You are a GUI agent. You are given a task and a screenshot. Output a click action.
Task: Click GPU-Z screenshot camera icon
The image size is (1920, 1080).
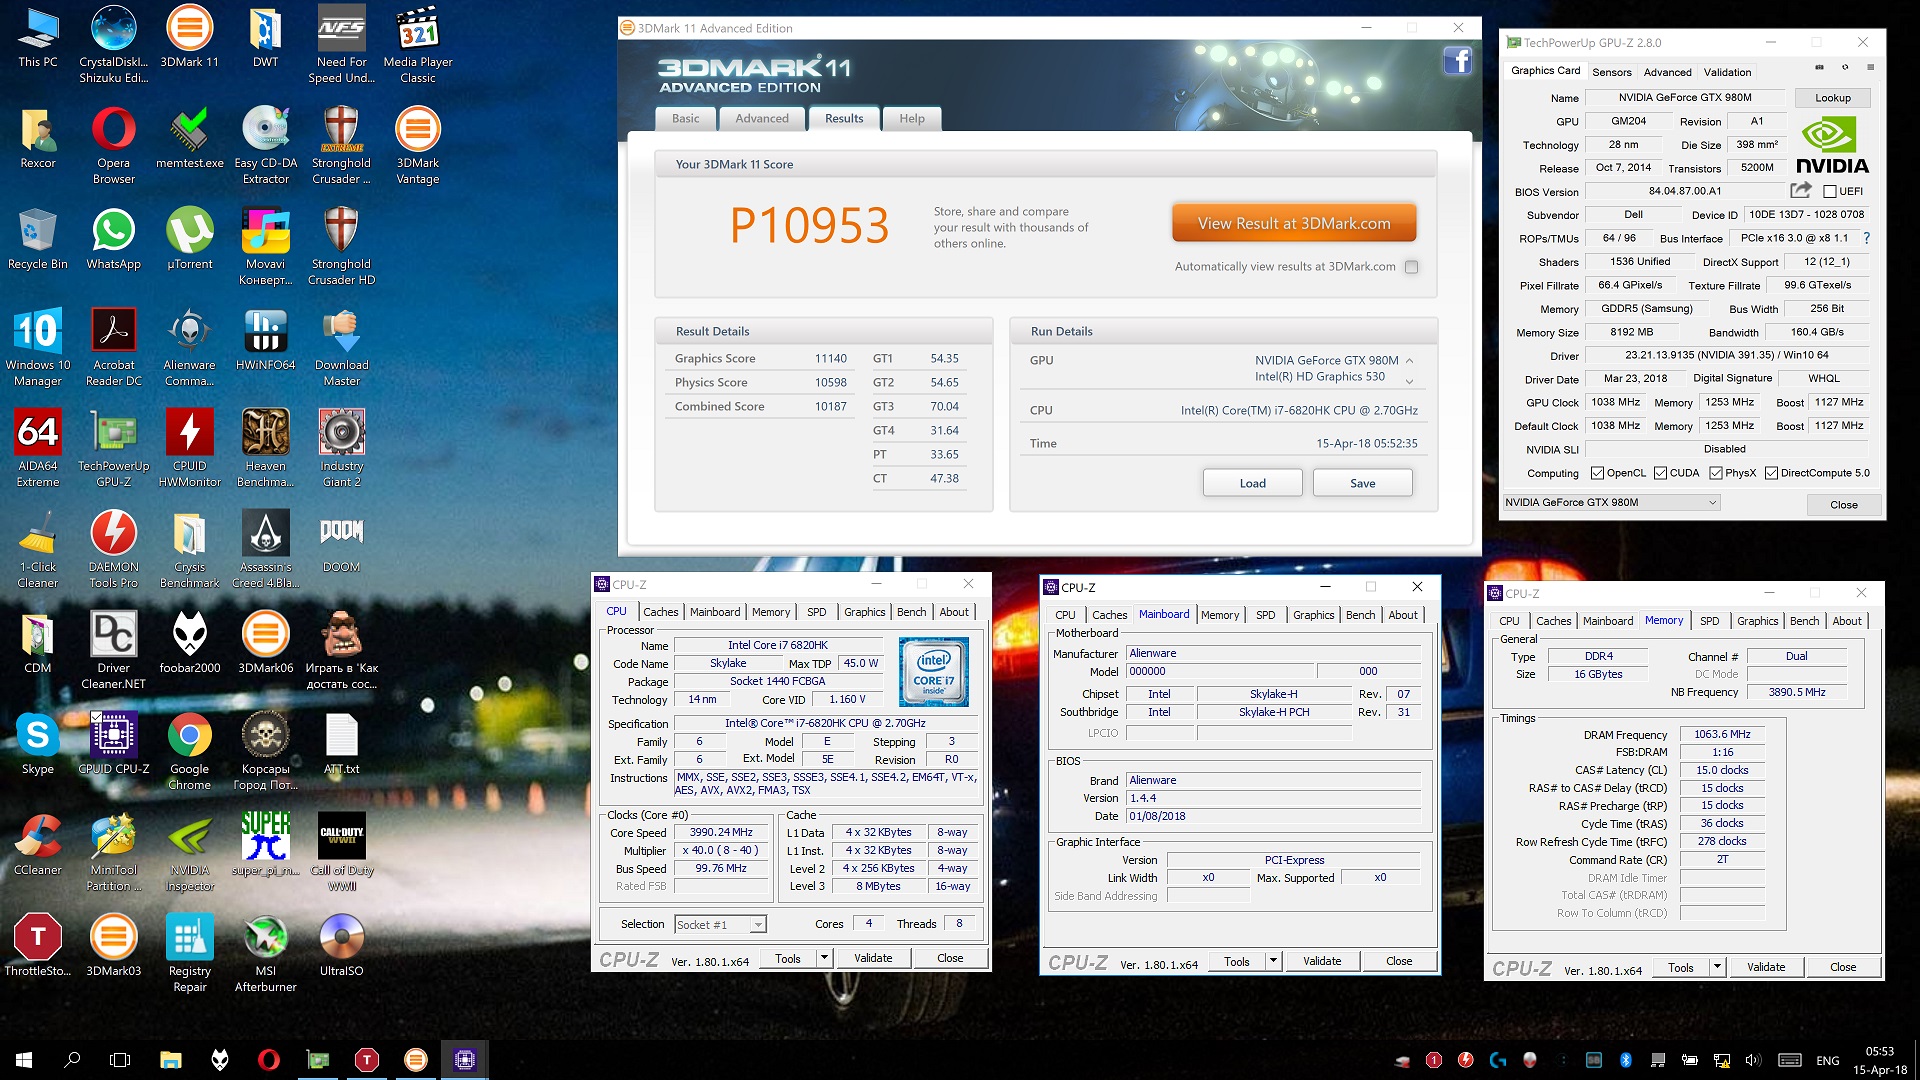[x=1819, y=68]
